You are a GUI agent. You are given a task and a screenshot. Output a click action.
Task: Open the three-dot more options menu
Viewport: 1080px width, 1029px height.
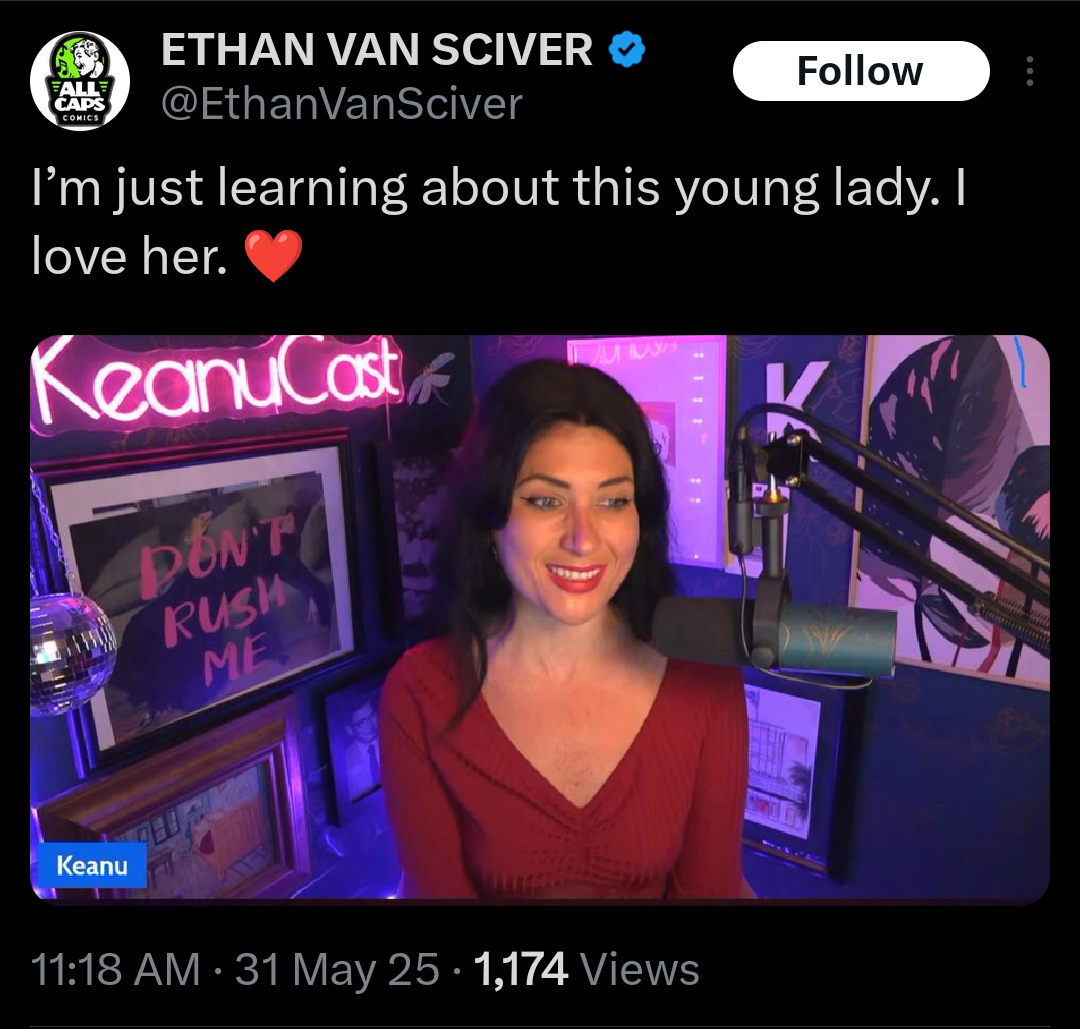pyautogui.click(x=1029, y=71)
